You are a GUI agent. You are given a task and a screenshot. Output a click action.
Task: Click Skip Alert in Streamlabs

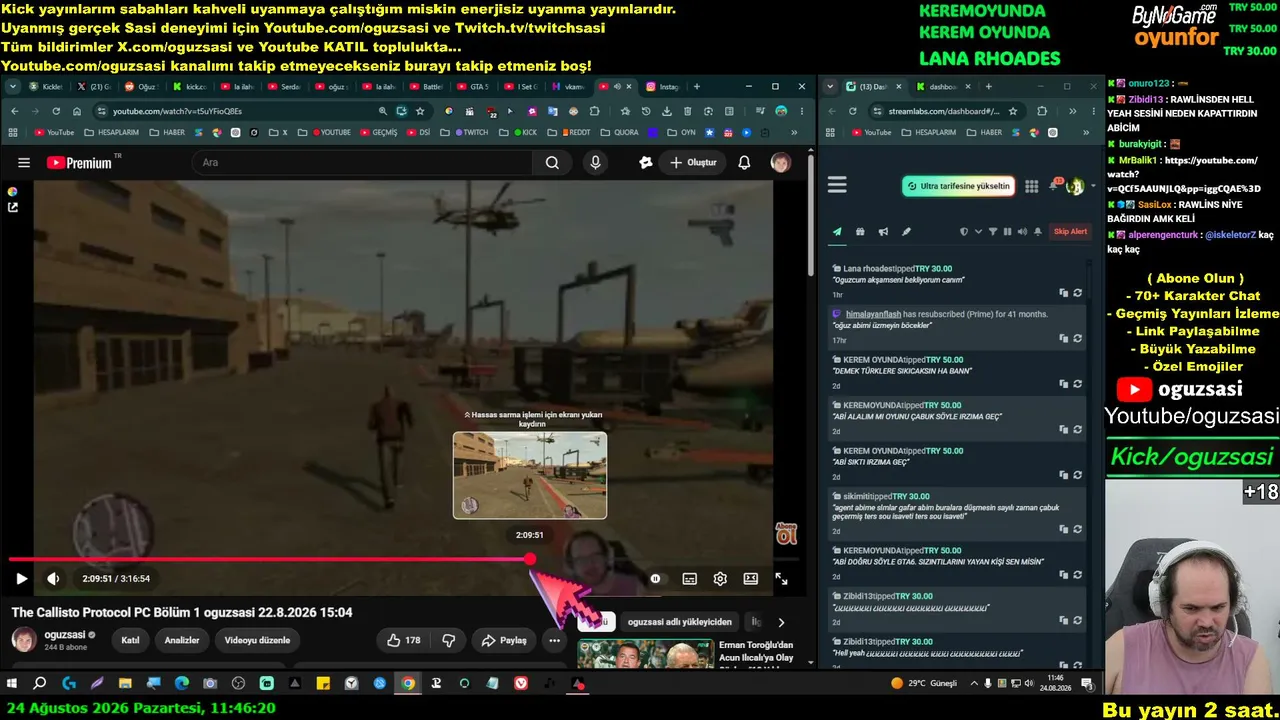click(1070, 232)
